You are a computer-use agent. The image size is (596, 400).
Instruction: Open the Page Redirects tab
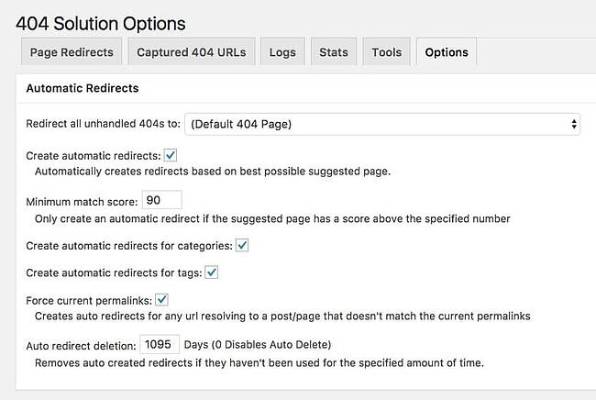pyautogui.click(x=71, y=52)
